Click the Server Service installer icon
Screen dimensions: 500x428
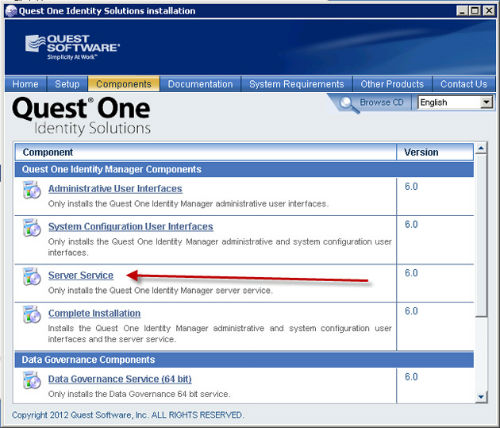pos(32,276)
